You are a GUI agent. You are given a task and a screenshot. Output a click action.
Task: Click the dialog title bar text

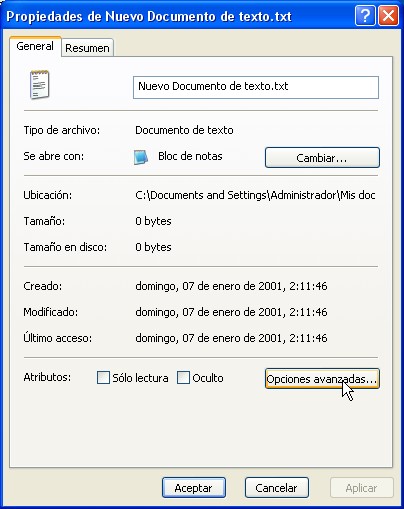[149, 16]
